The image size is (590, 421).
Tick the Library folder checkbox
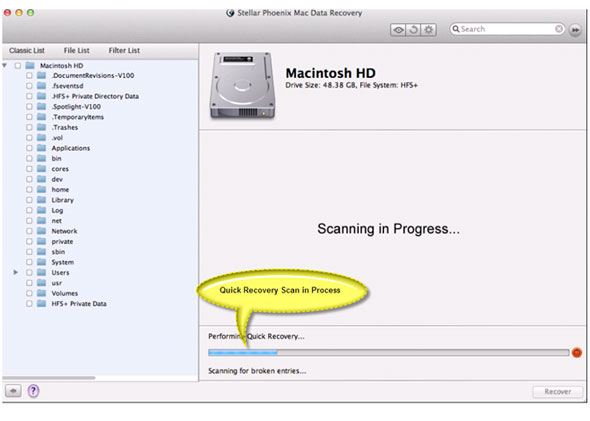click(29, 200)
